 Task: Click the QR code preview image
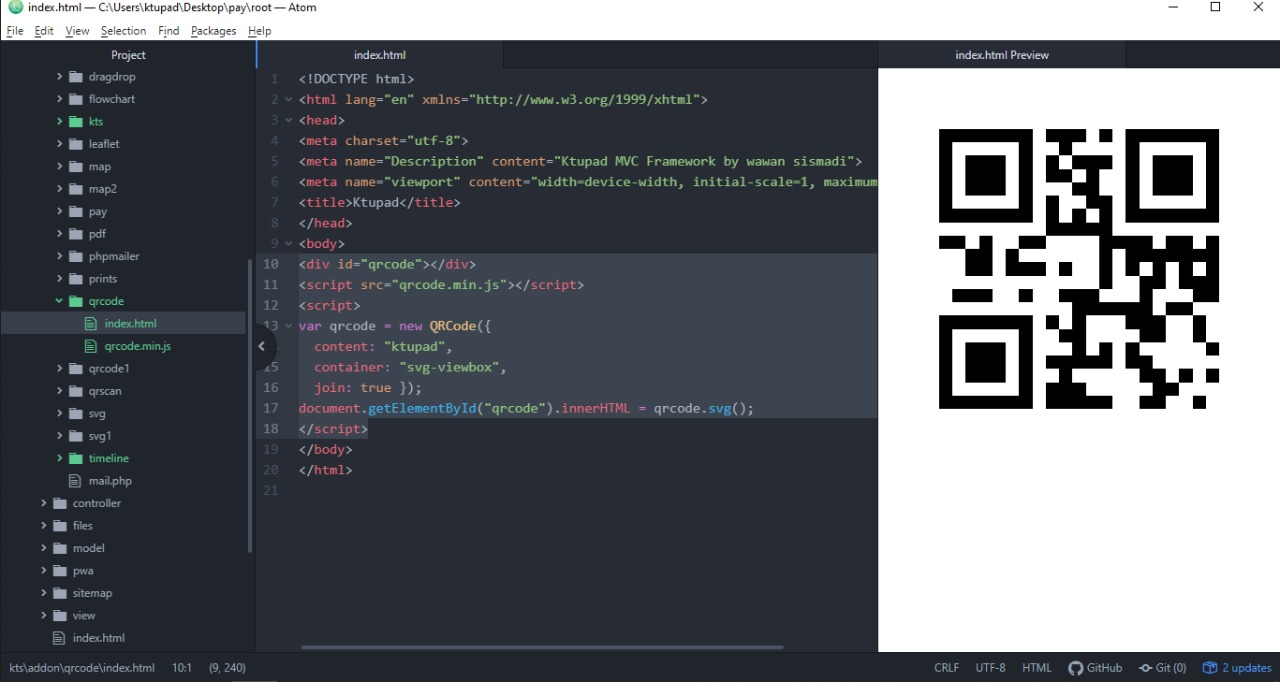[1079, 268]
